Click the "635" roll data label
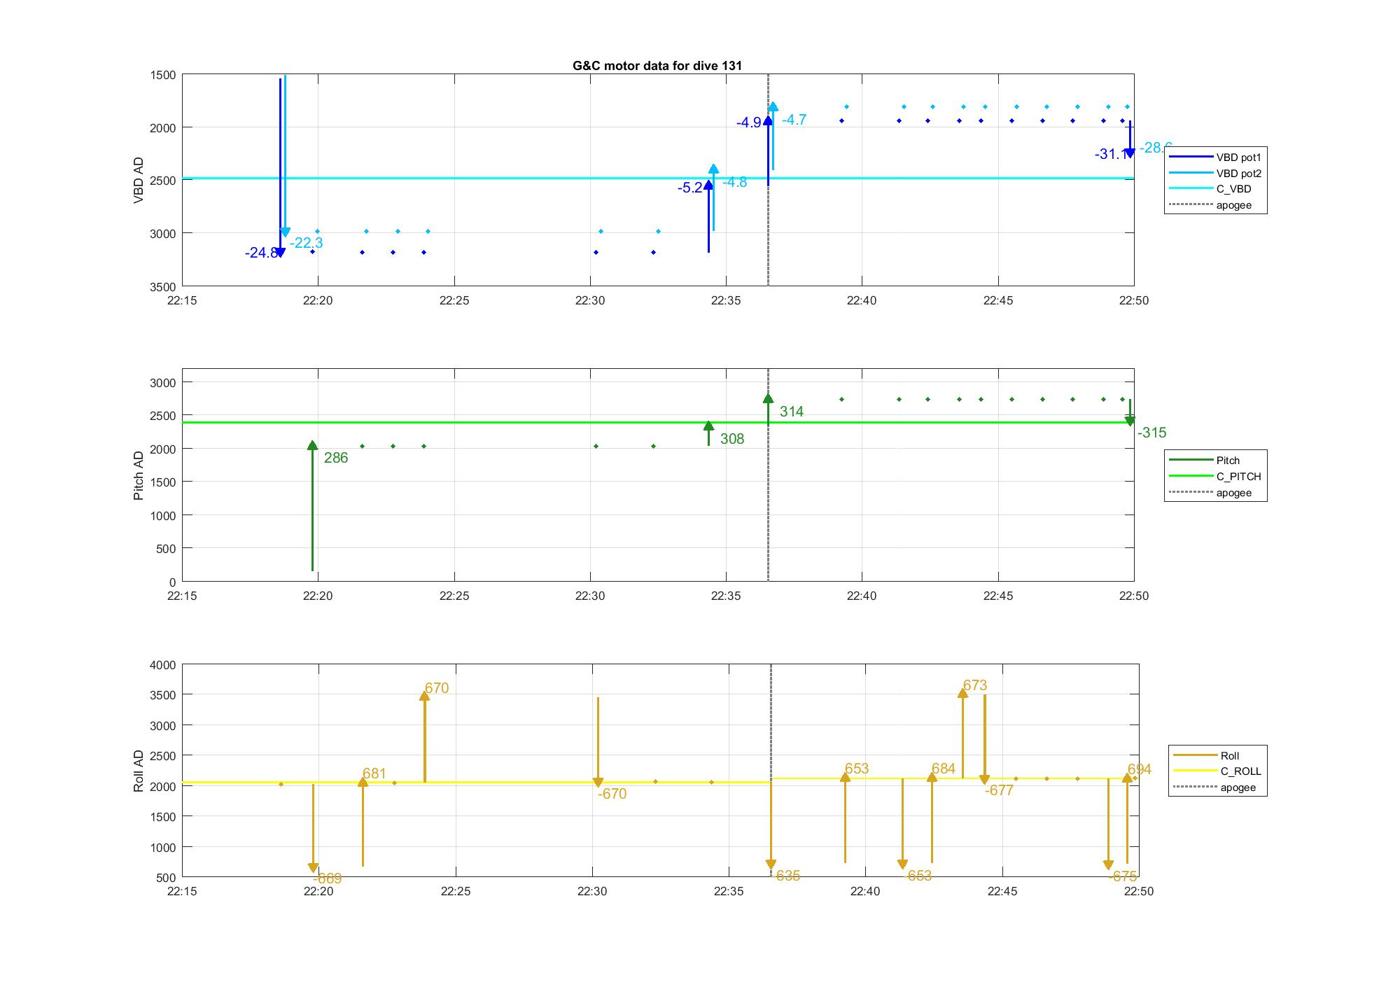 [x=788, y=876]
